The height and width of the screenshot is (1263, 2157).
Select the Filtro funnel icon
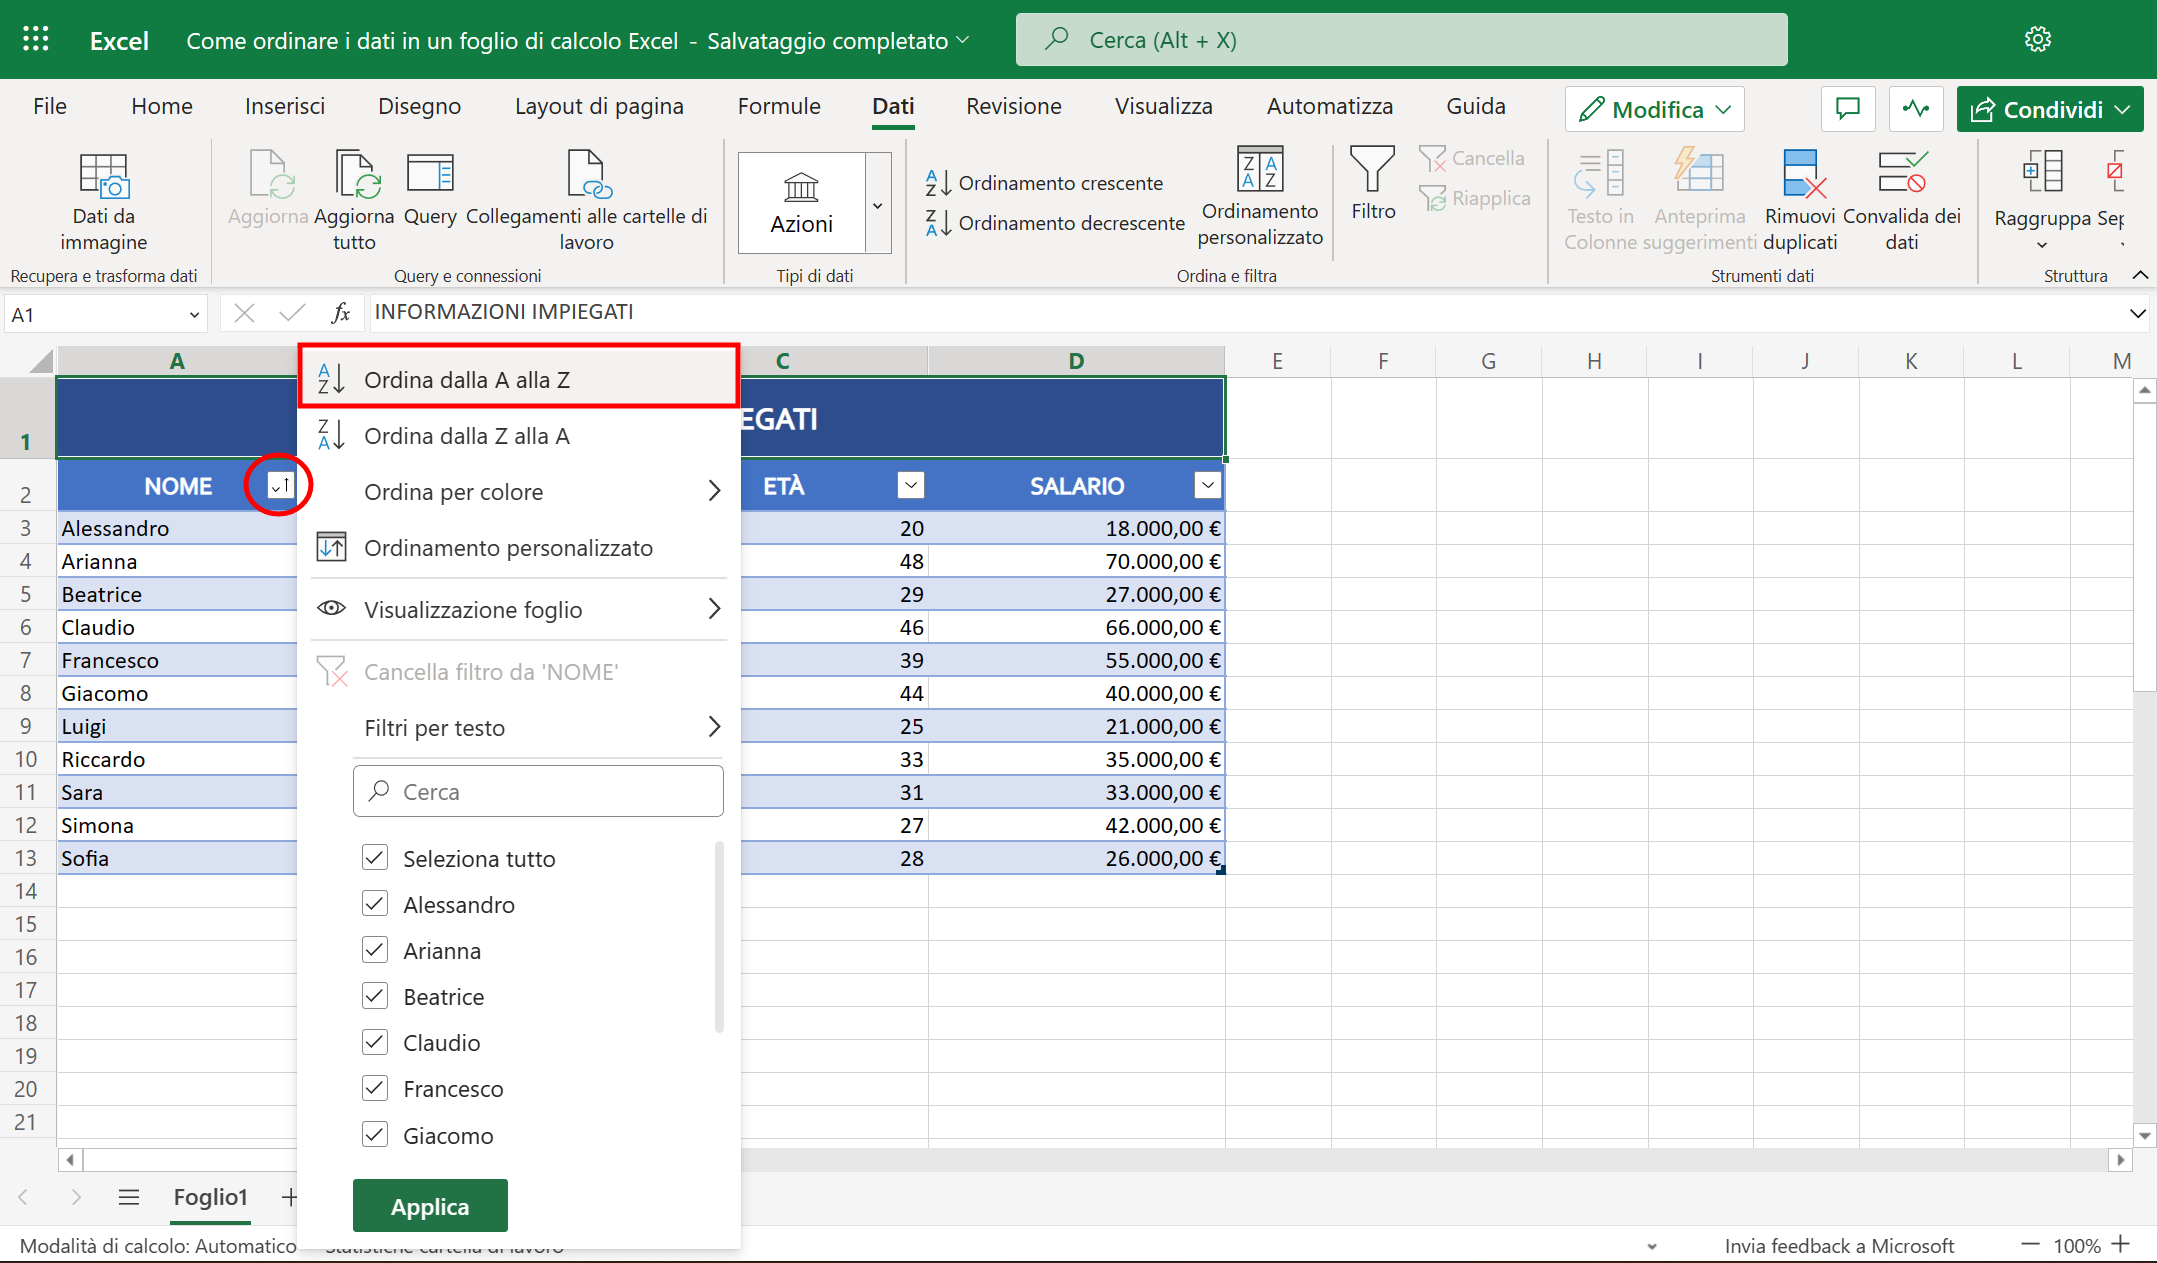pyautogui.click(x=1373, y=190)
